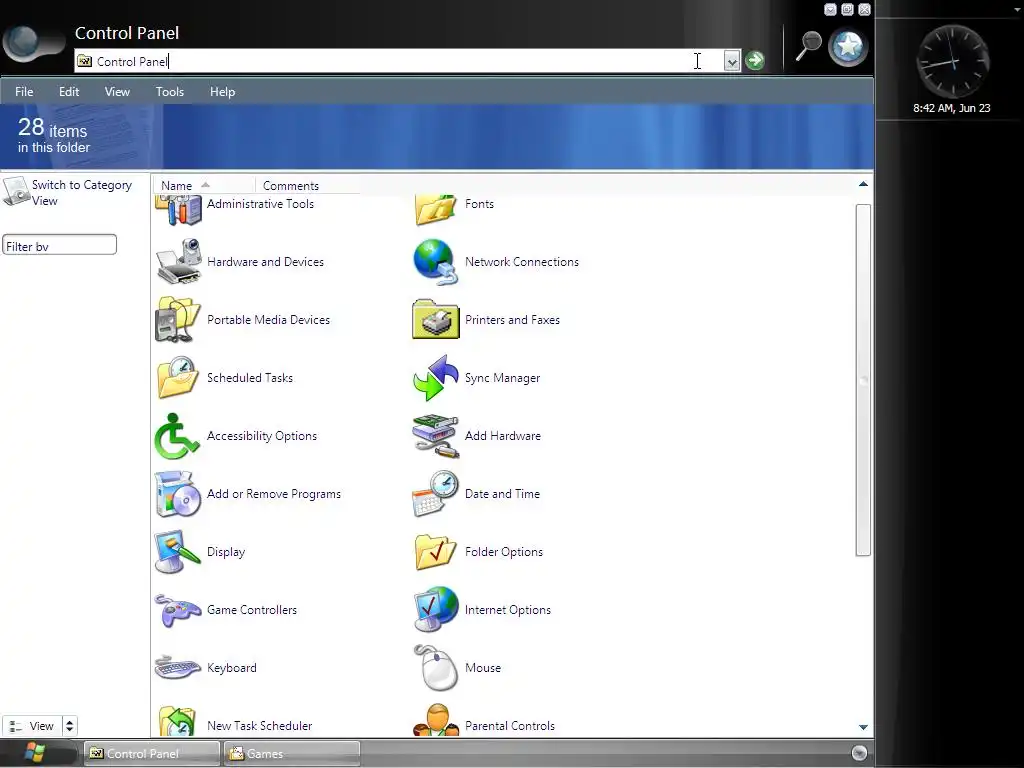Open the File menu
The image size is (1024, 768).
click(24, 92)
